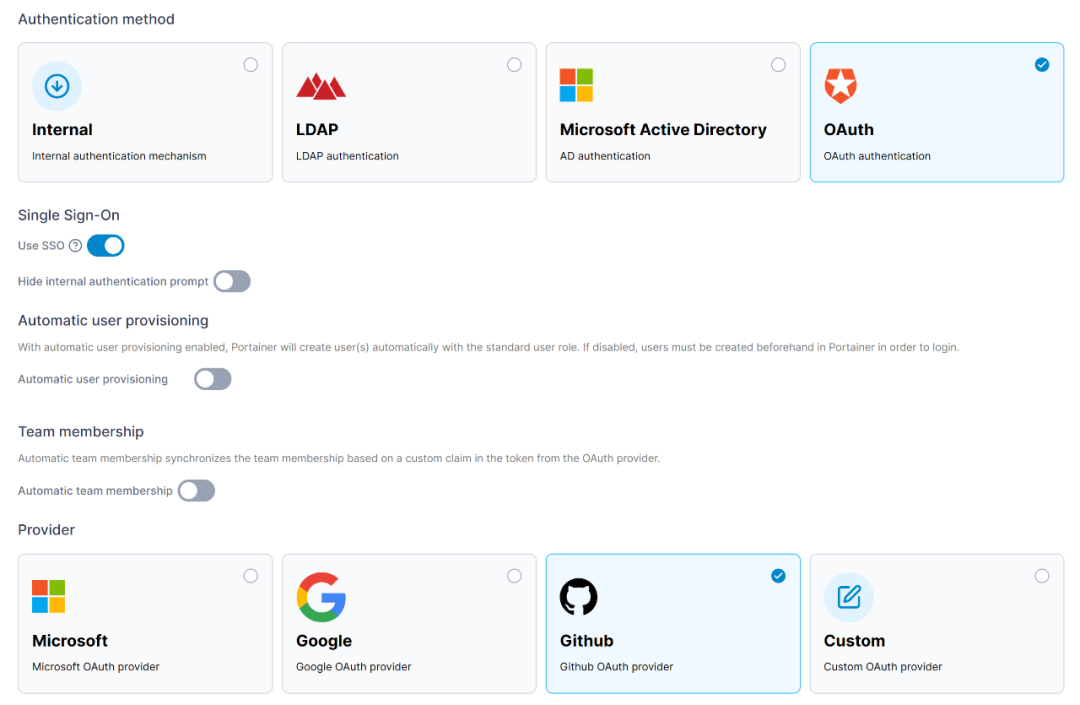Viewport: 1080px width, 705px height.
Task: Select the Google provider radio button
Action: [514, 576]
